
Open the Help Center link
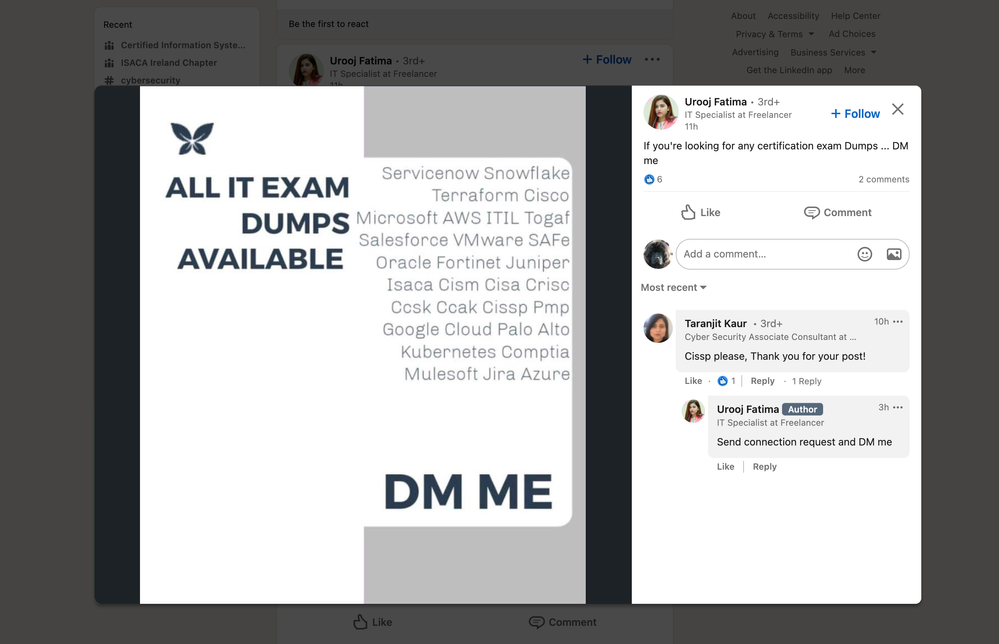854,16
